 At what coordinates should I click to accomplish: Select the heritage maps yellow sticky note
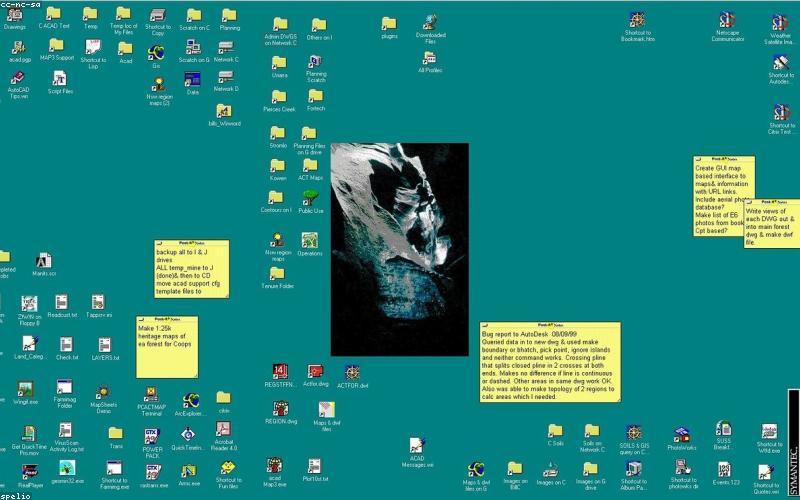coord(167,347)
